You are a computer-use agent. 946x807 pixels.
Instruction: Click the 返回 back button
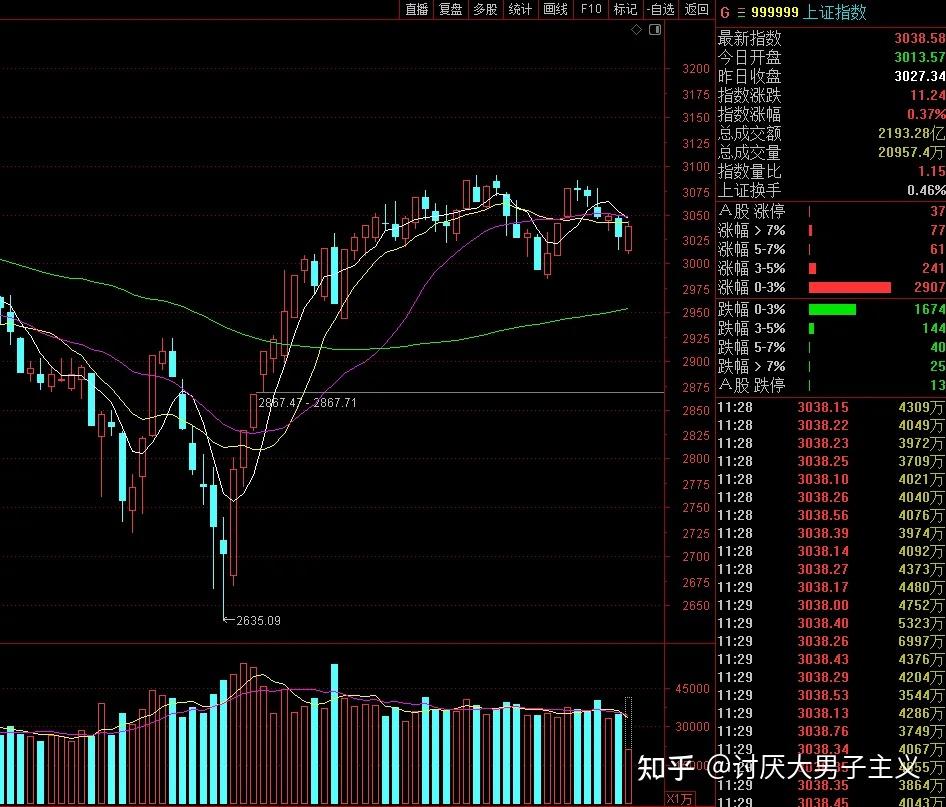pos(696,9)
